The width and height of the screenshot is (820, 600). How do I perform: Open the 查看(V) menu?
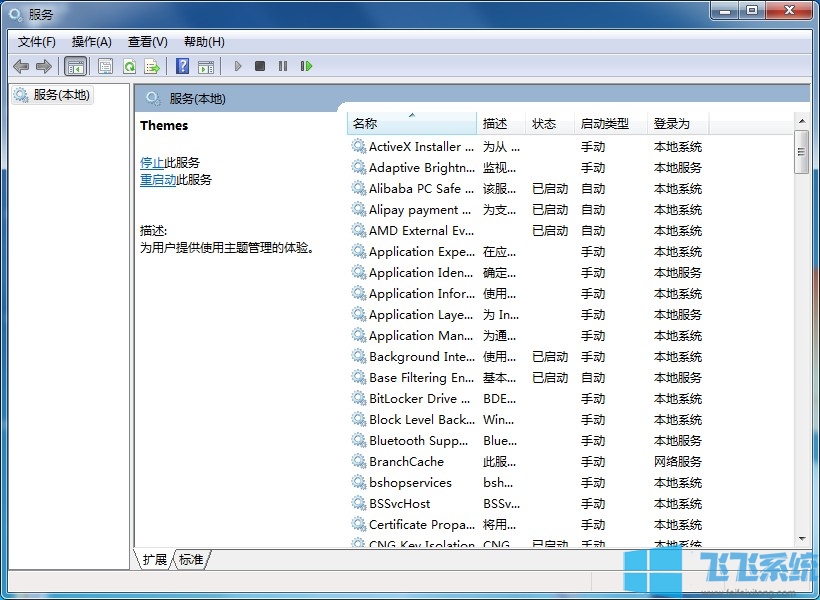[146, 41]
